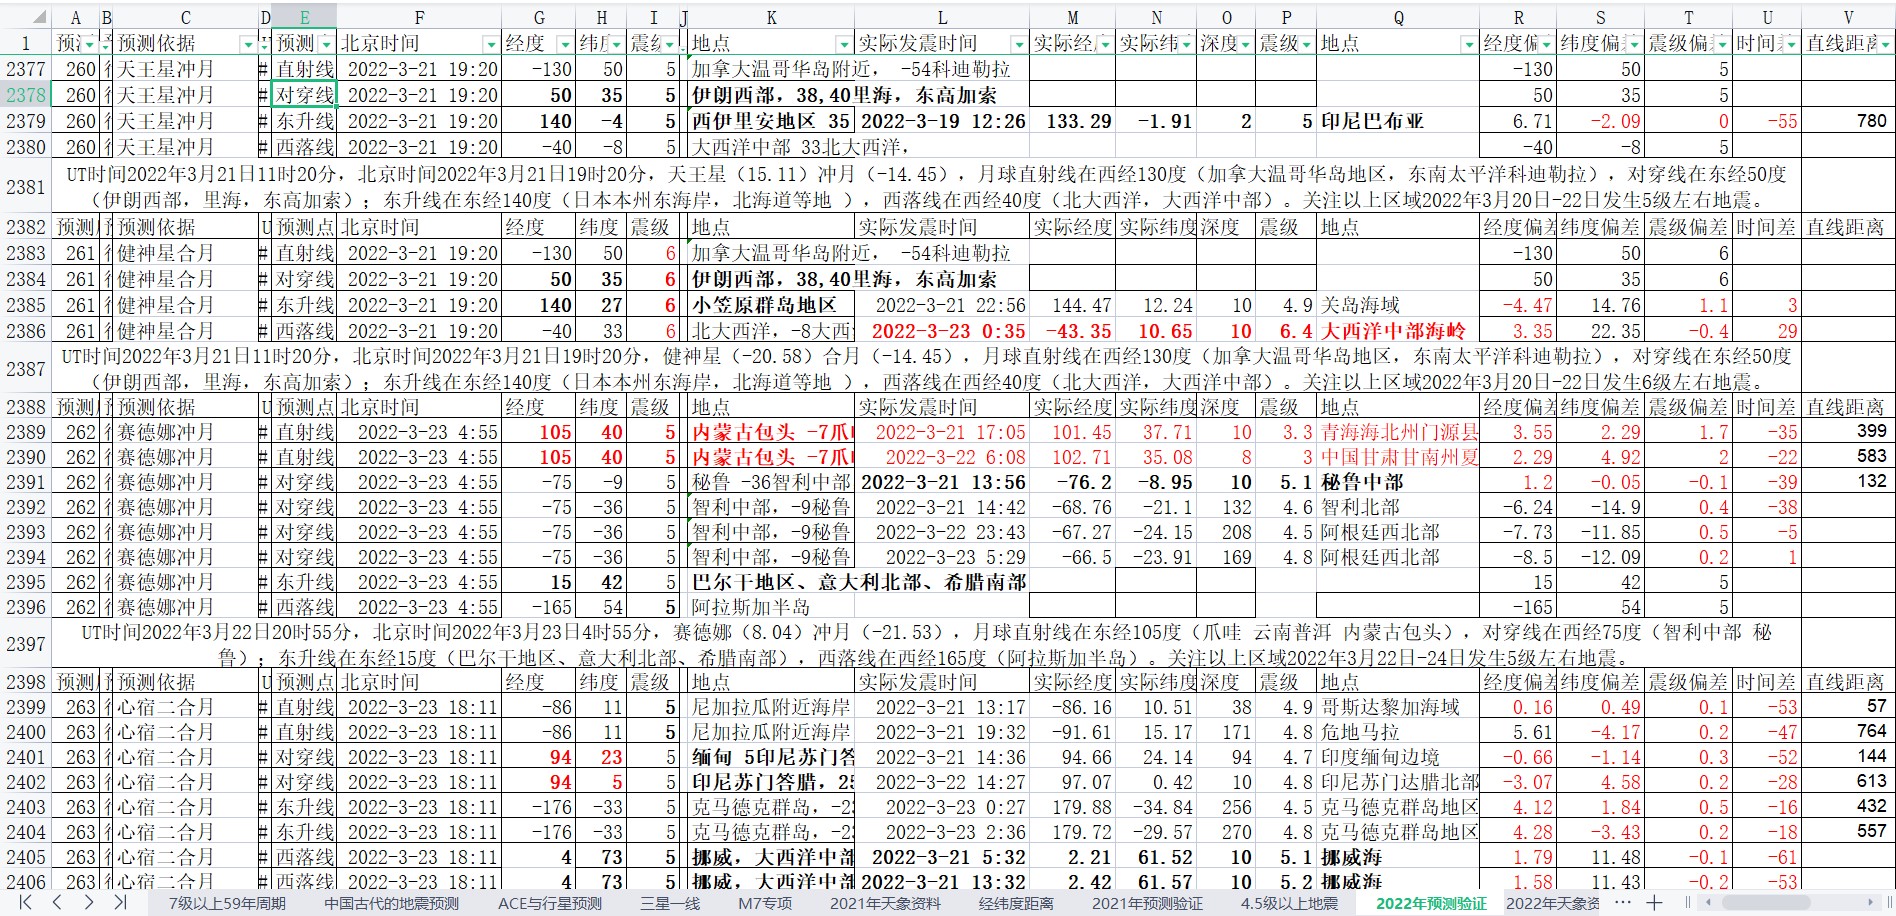Click cell 印度缅甸边境 in row 2401
The image size is (1896, 916).
[1398, 757]
